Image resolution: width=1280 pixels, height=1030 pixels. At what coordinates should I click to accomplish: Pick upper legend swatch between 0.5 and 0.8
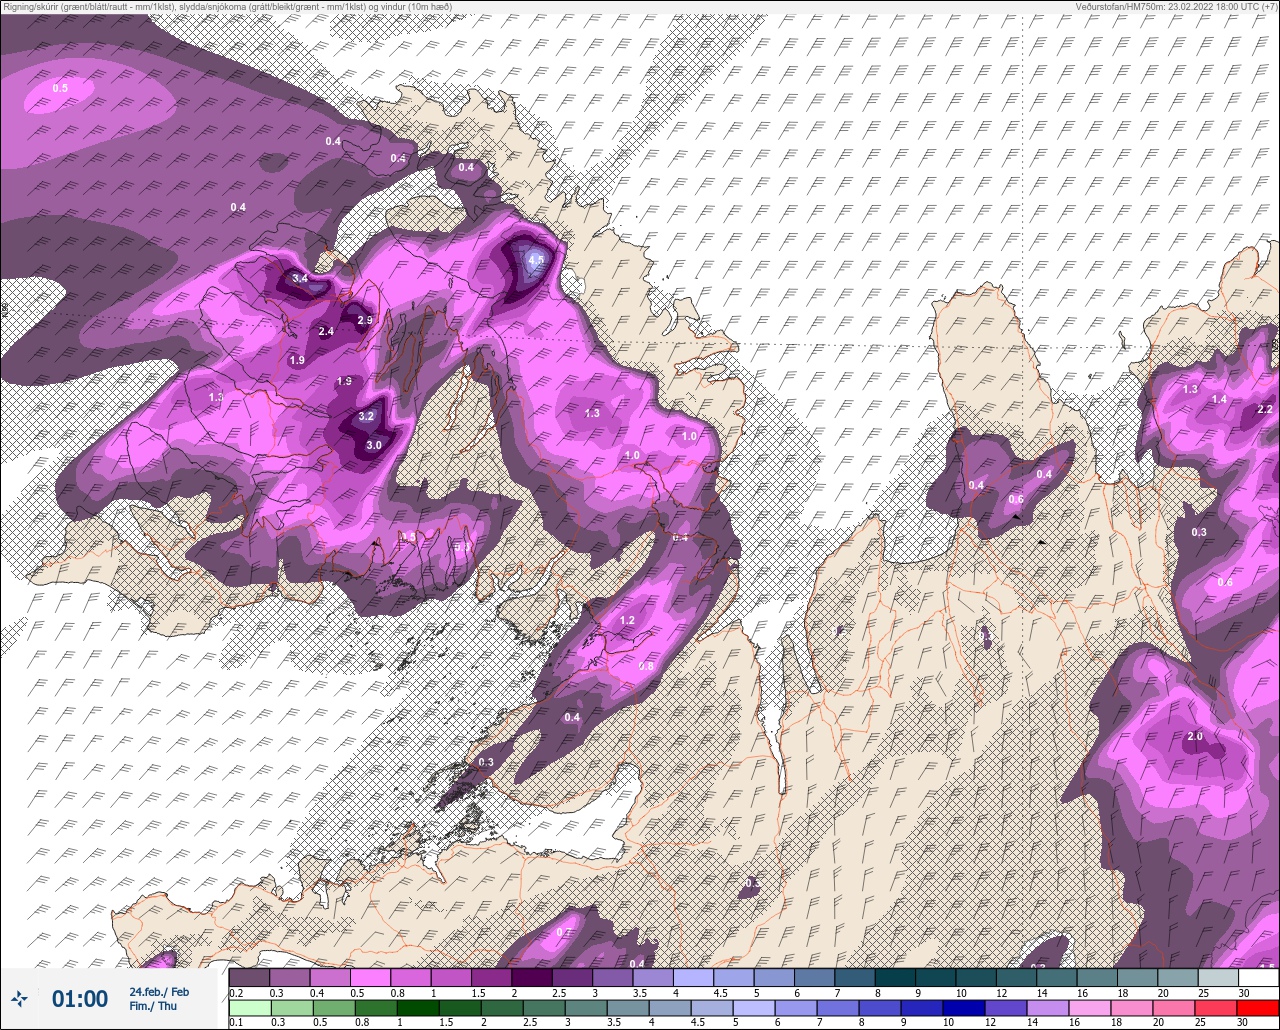(x=370, y=977)
